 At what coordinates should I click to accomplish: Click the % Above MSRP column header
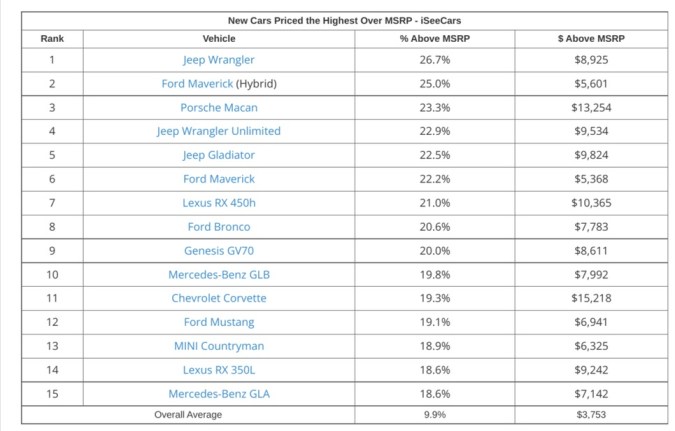435,38
